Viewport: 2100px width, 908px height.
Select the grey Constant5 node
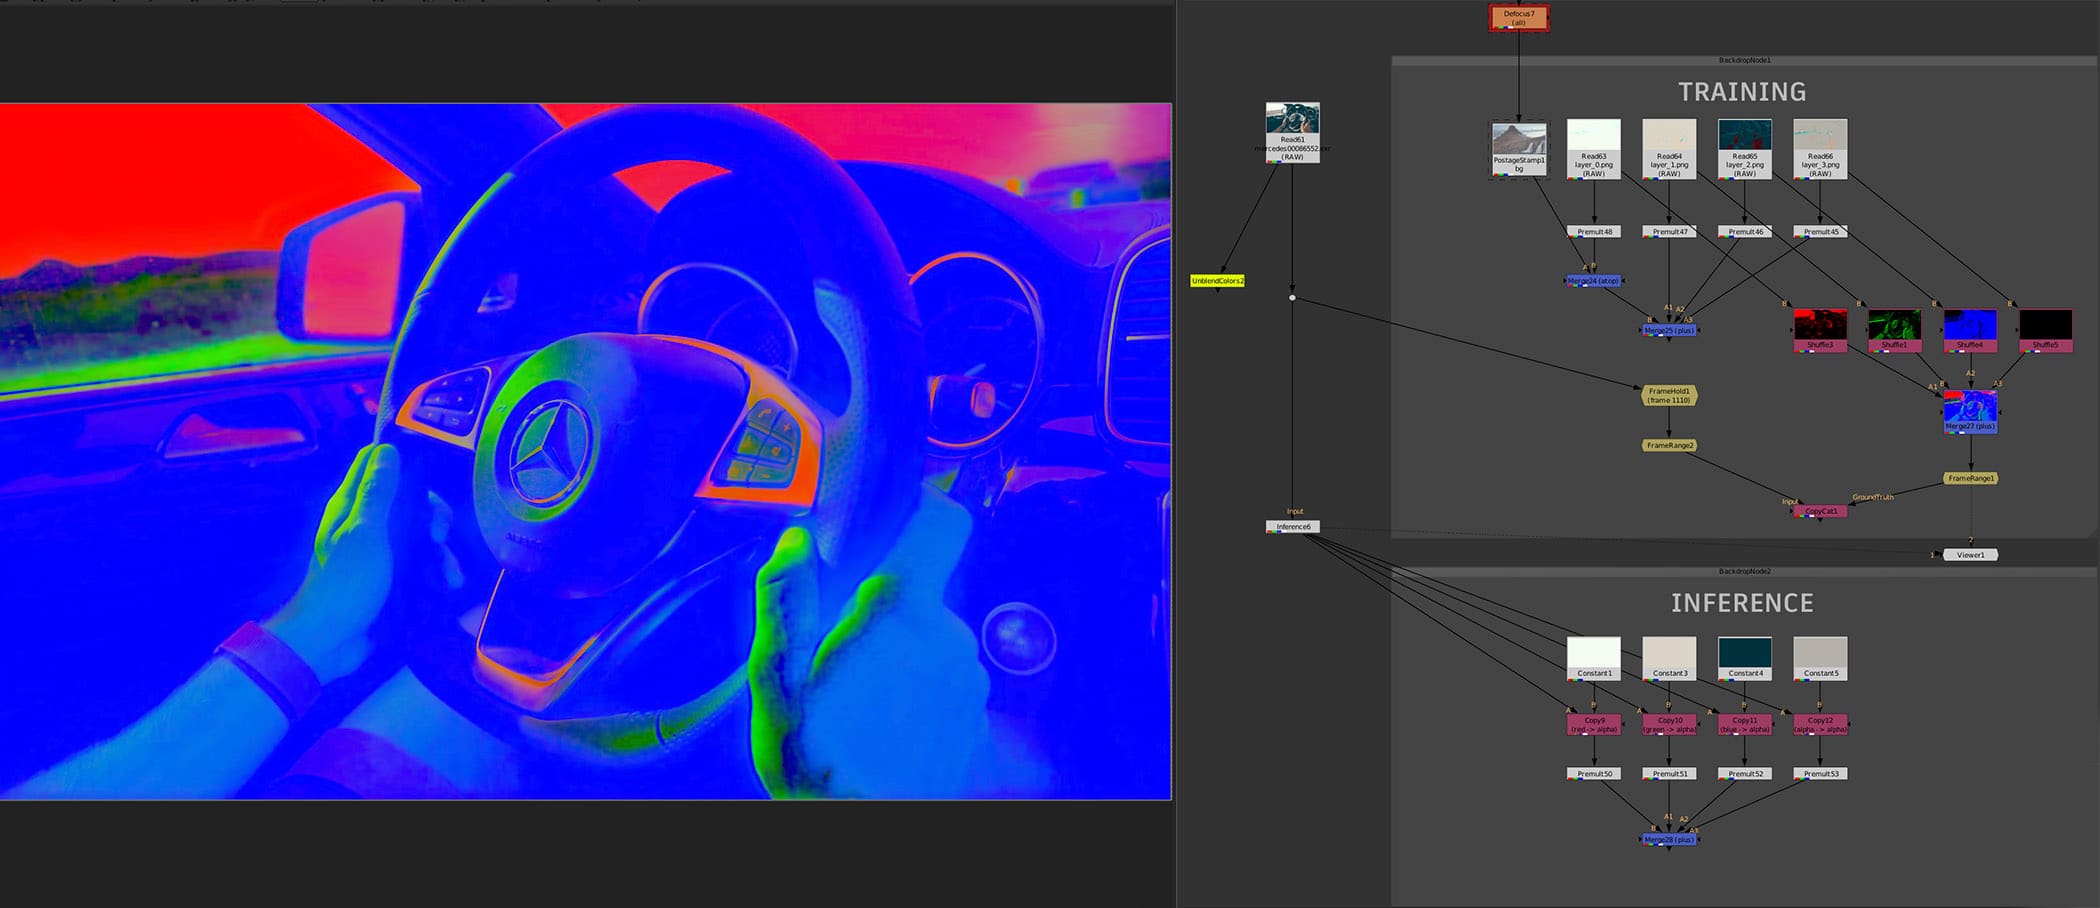tap(1820, 659)
